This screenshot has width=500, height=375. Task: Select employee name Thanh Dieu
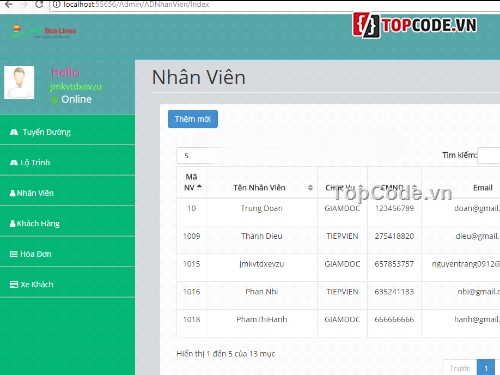tap(262, 236)
